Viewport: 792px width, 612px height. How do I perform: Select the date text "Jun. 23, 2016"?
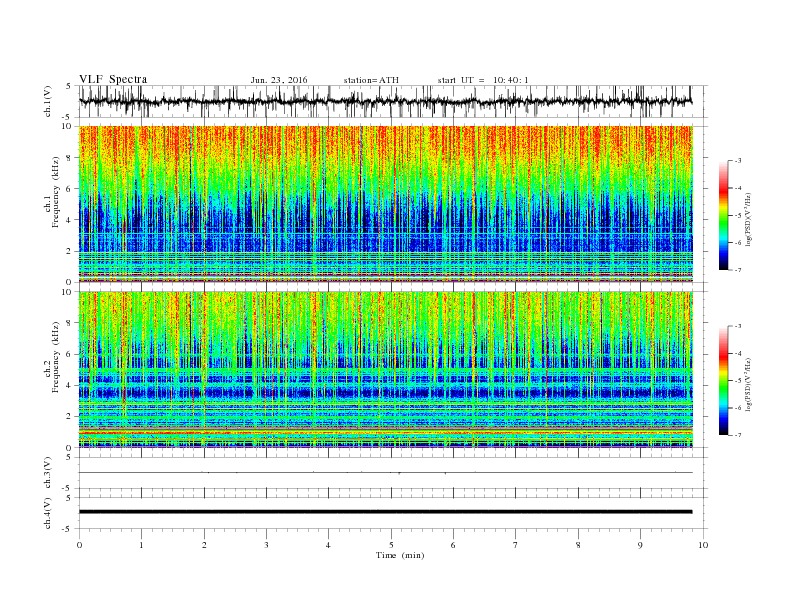pyautogui.click(x=279, y=80)
